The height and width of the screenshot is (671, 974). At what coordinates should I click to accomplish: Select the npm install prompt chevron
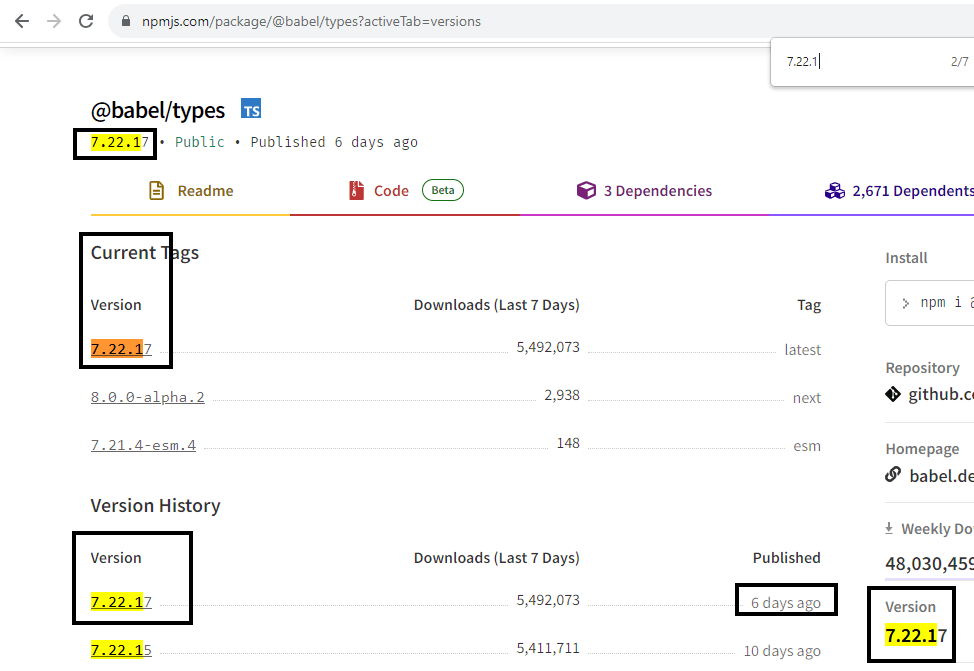(x=906, y=303)
